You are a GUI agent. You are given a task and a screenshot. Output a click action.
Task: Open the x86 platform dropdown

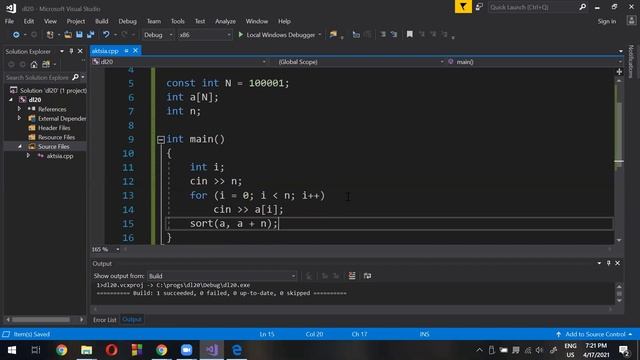(x=205, y=35)
